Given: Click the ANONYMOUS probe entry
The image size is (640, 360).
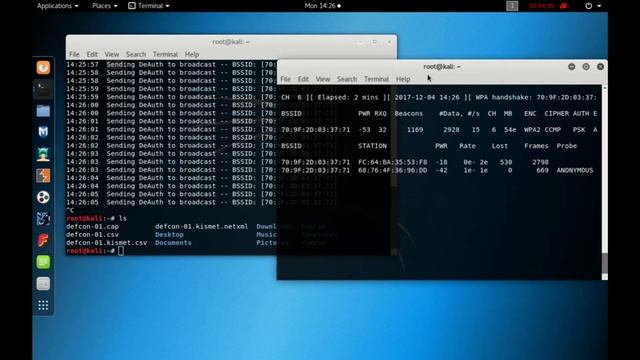Looking at the screenshot, I should click(x=575, y=170).
